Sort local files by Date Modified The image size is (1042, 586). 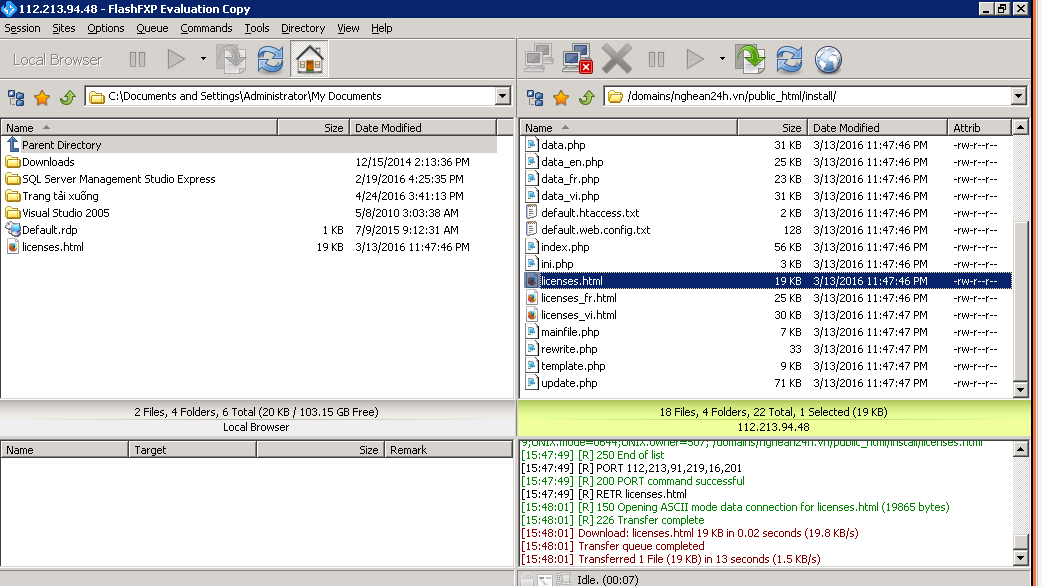point(423,128)
